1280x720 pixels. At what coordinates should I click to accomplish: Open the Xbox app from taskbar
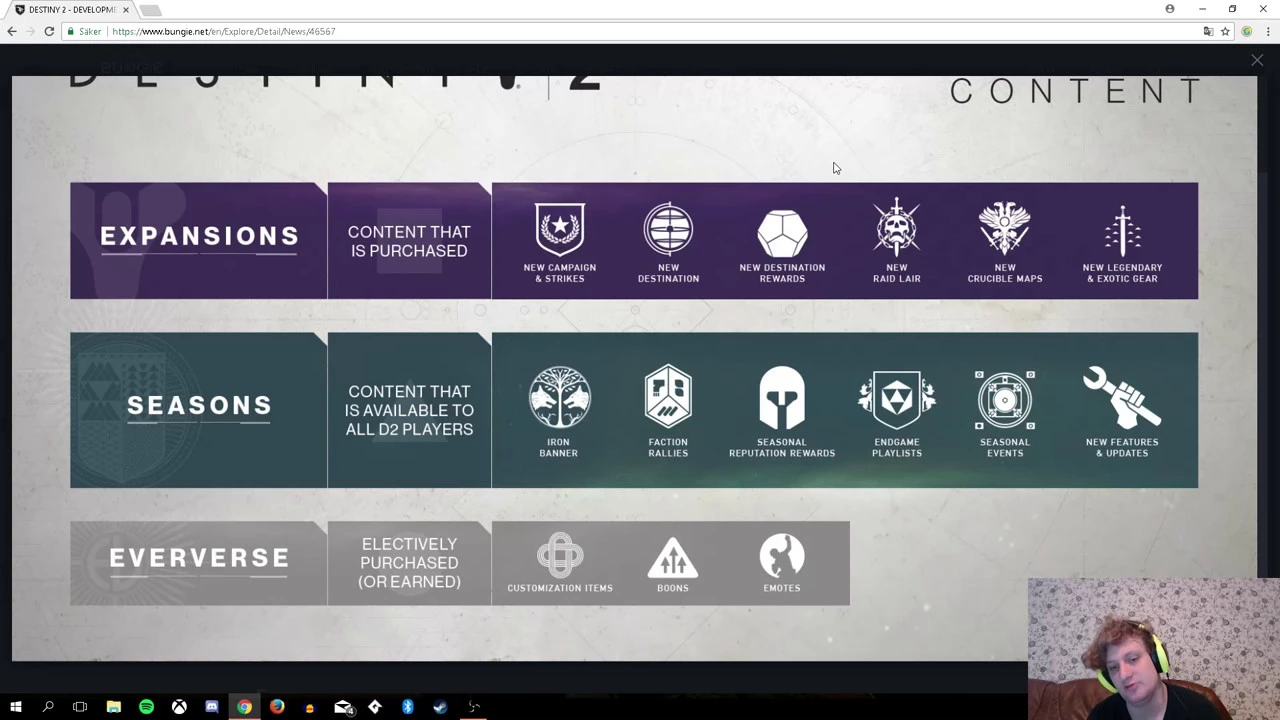179,707
